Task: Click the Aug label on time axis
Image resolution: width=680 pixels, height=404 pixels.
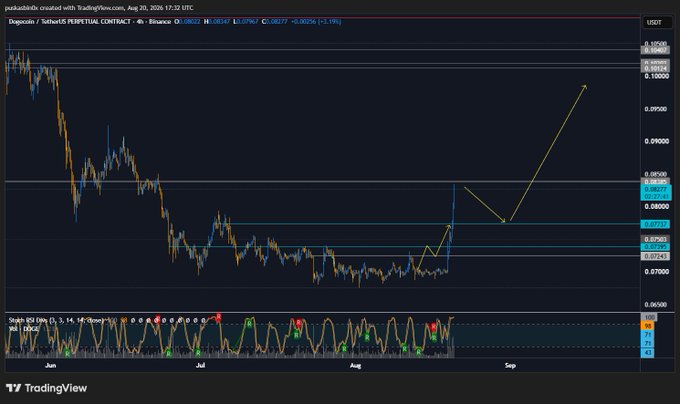Action: pyautogui.click(x=356, y=365)
